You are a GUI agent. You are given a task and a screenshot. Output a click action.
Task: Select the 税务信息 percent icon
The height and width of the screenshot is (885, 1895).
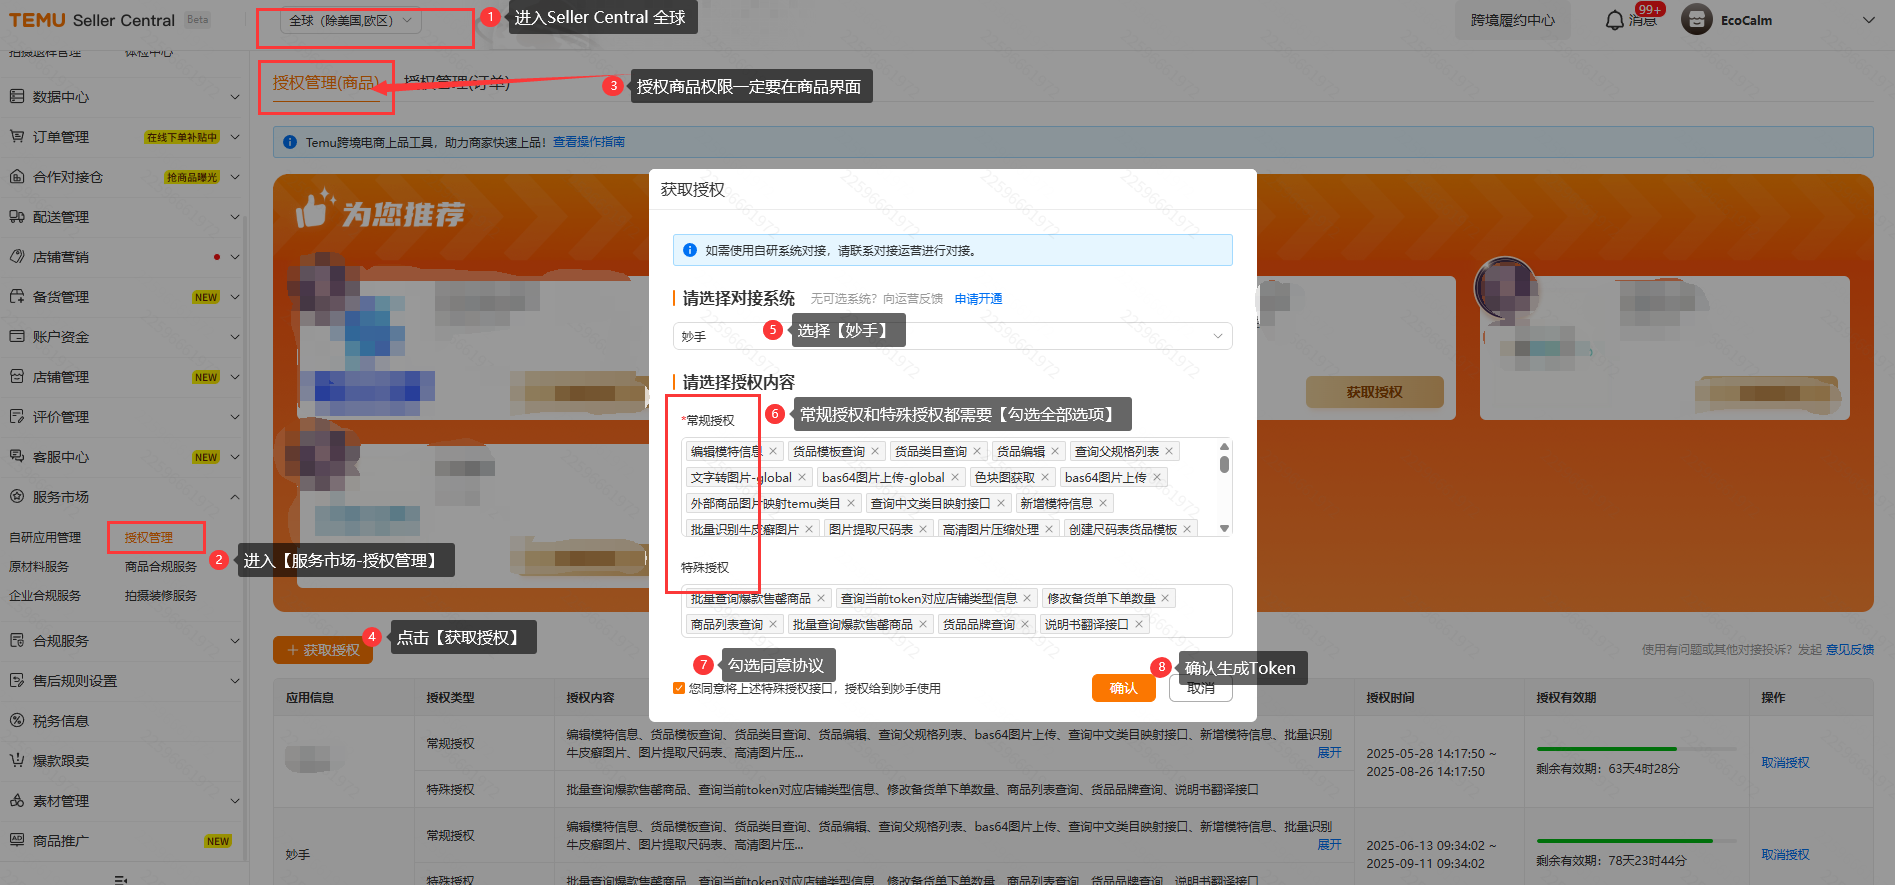coord(17,721)
